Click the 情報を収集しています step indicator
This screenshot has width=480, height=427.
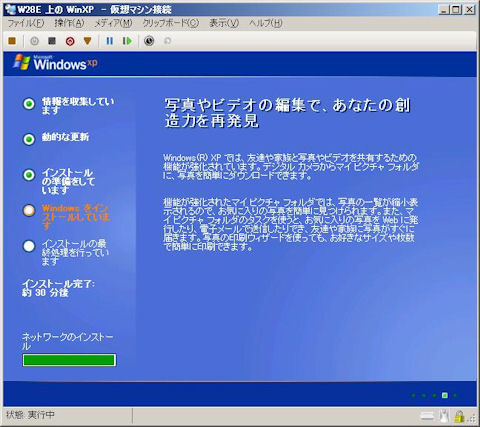[x=29, y=104]
